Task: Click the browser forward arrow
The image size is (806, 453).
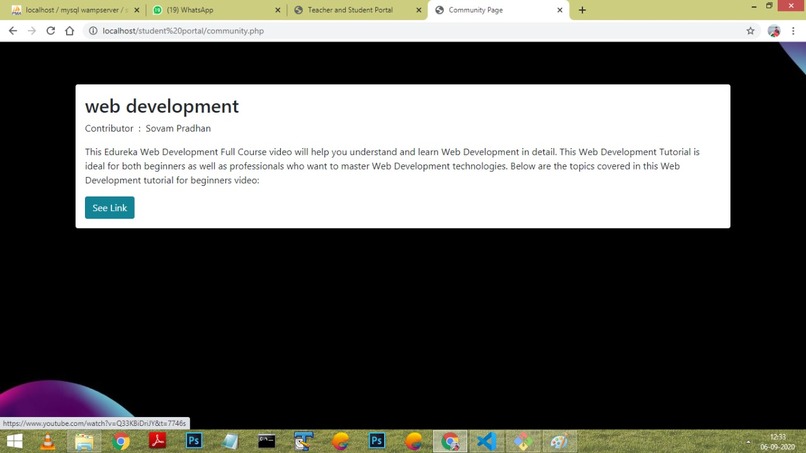Action: pos(32,31)
